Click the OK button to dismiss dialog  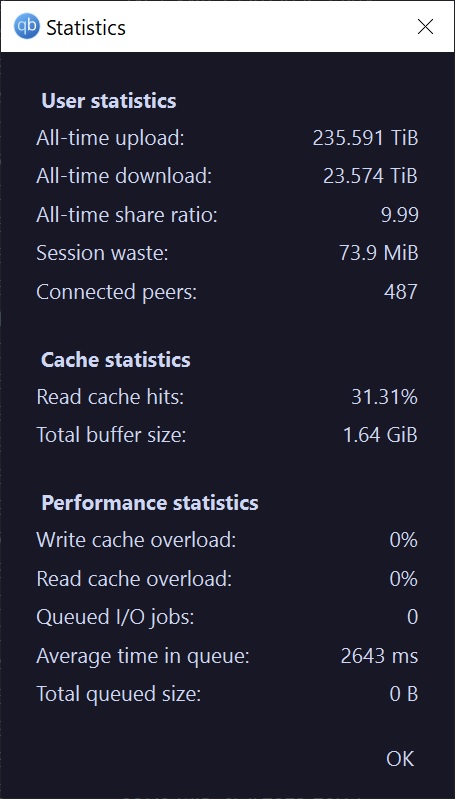400,759
